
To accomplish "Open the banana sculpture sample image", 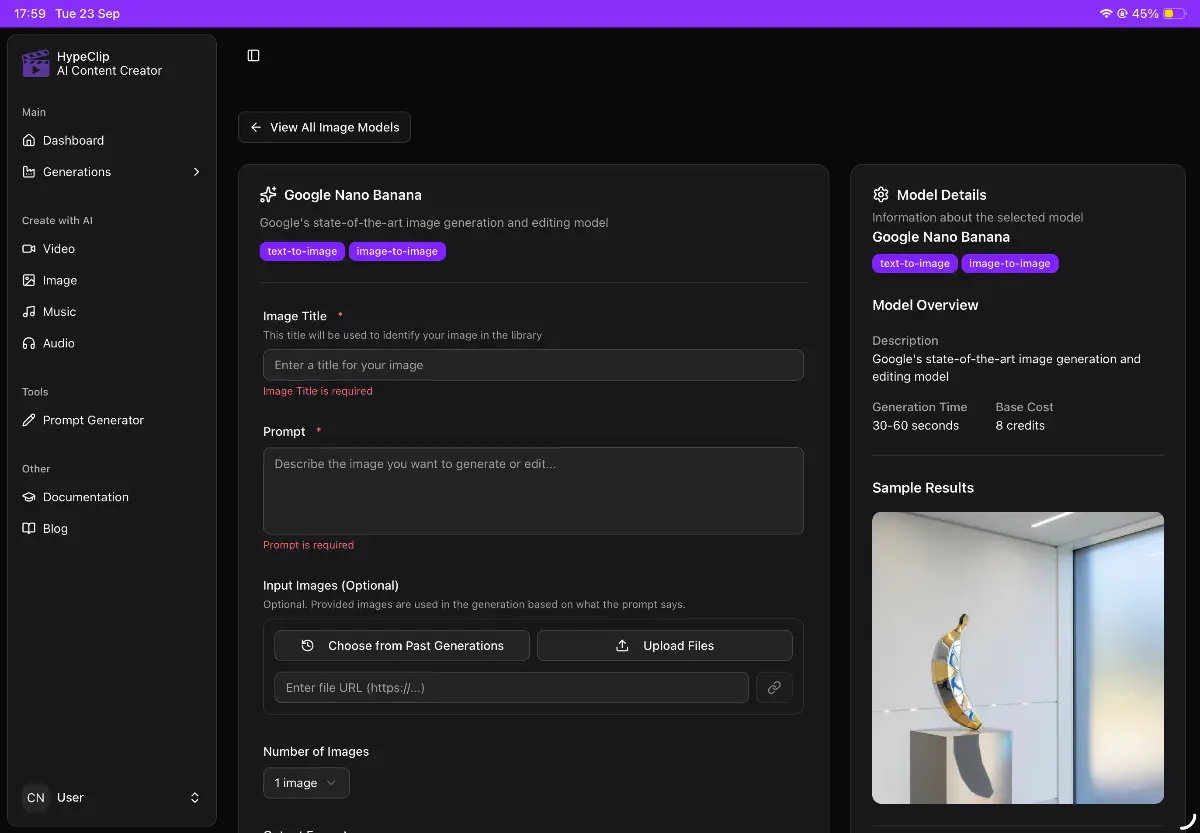I will [x=1017, y=657].
